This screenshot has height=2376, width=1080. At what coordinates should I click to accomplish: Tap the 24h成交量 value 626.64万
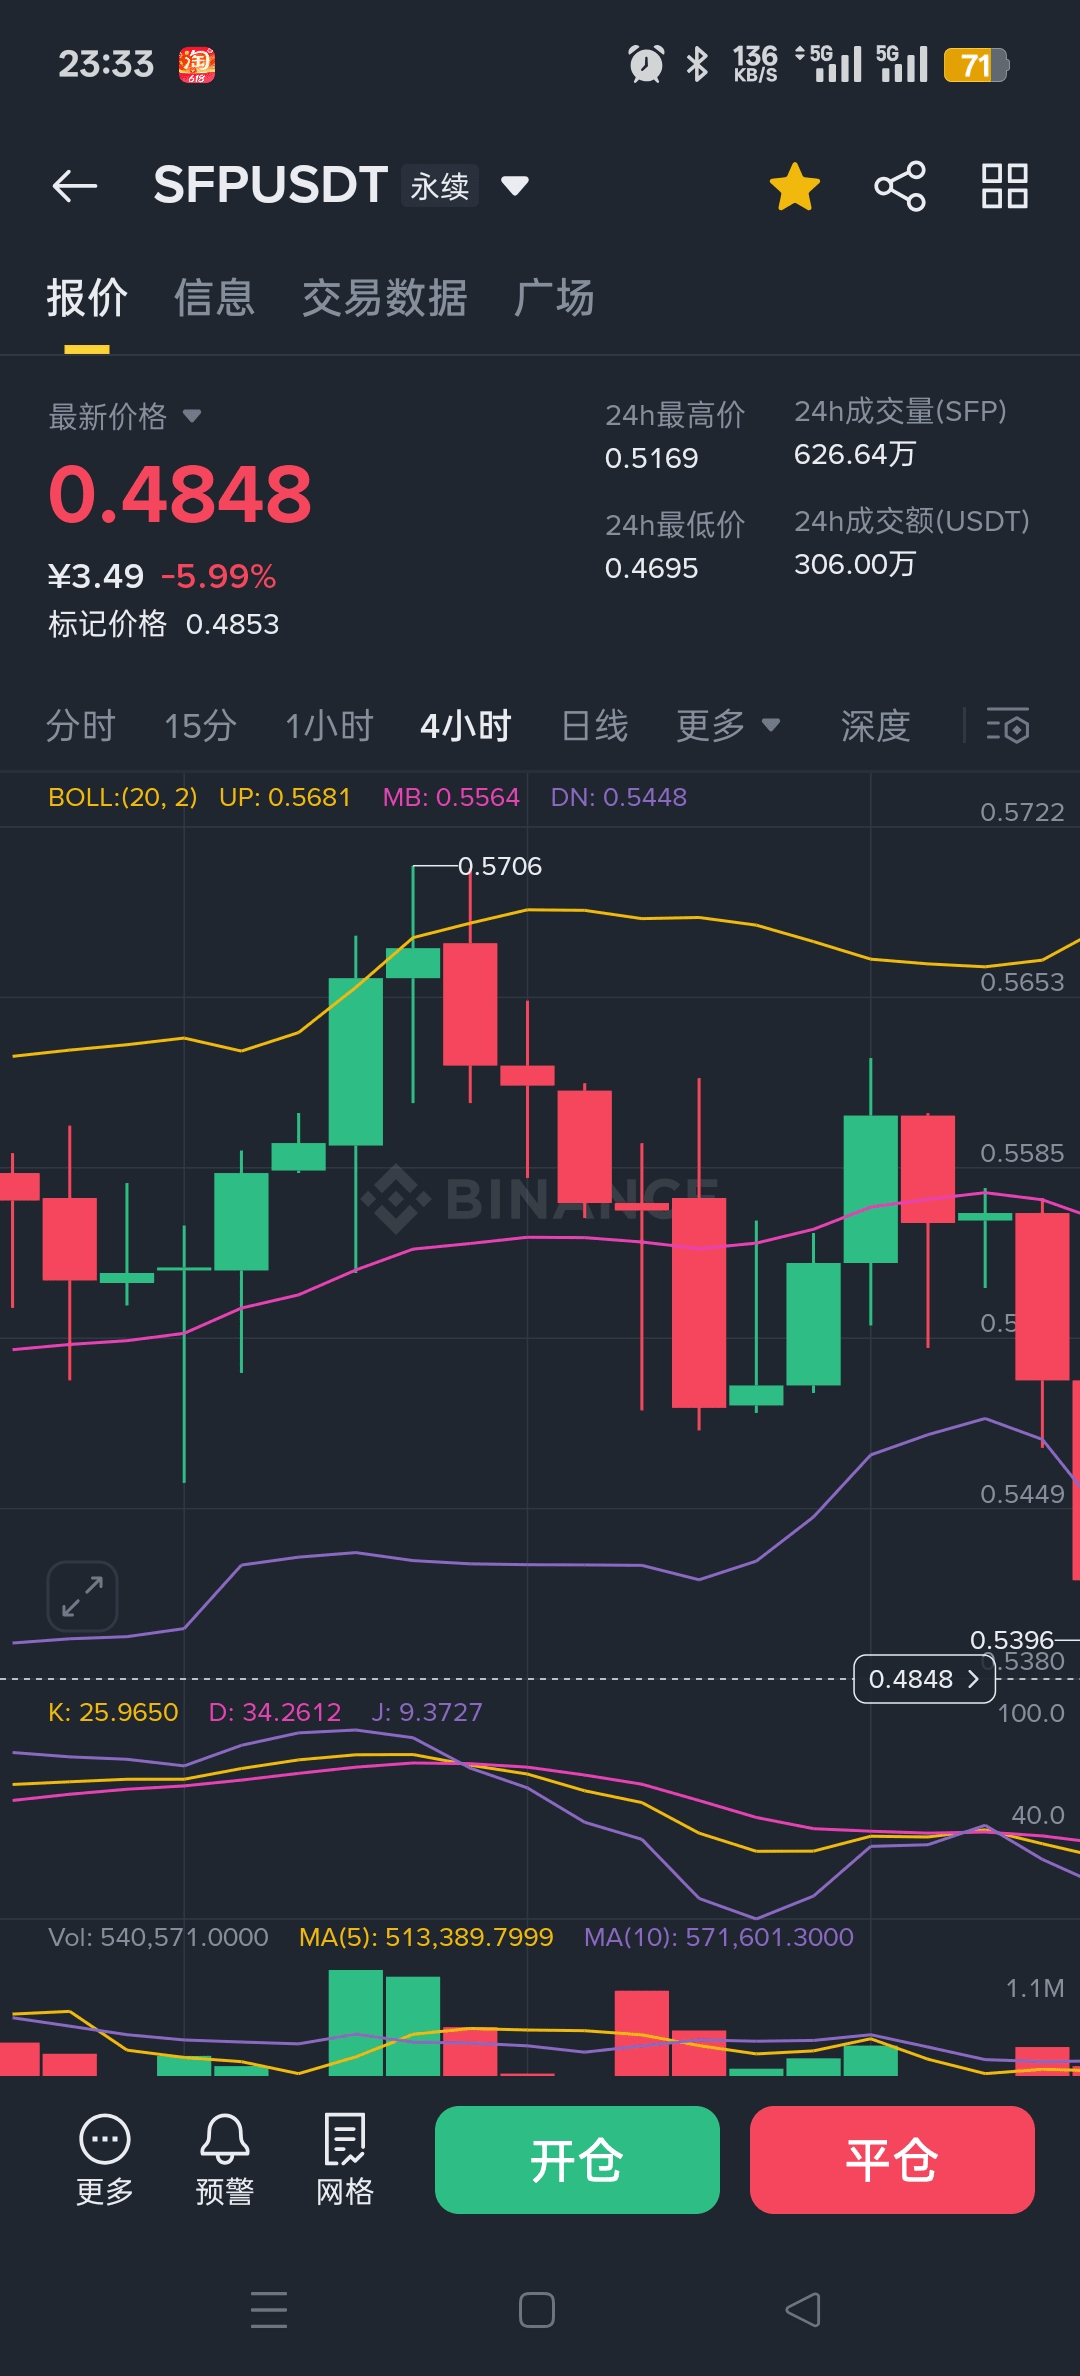pyautogui.click(x=855, y=454)
